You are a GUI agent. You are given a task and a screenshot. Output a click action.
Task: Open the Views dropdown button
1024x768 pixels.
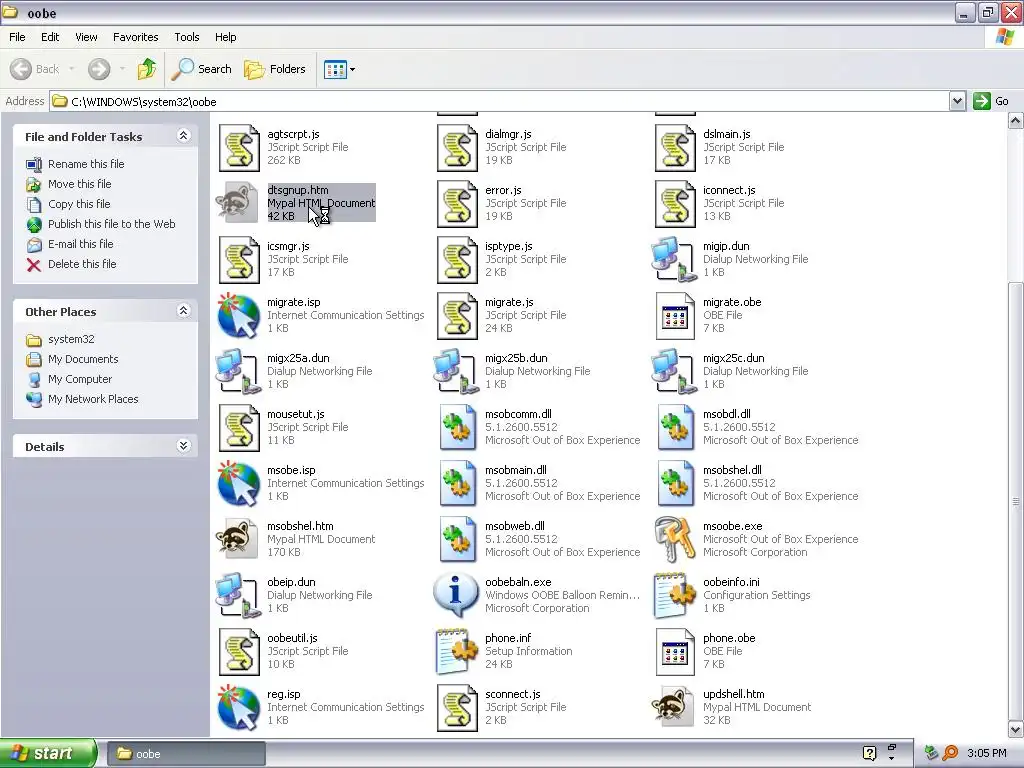[x=340, y=69]
